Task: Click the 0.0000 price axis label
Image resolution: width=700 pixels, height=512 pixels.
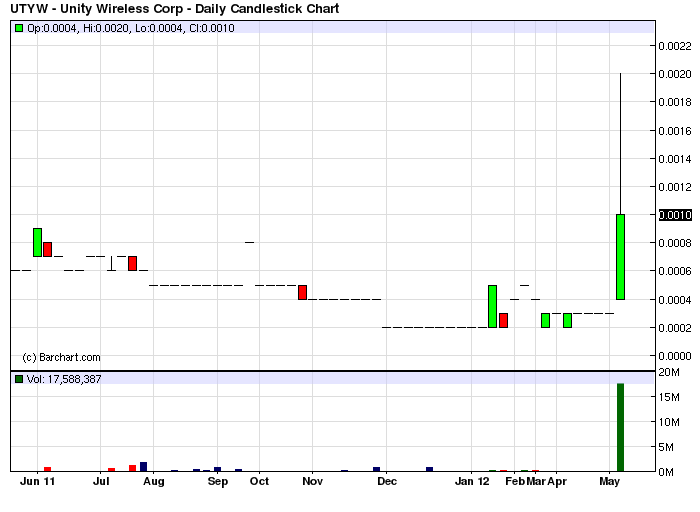Action: click(x=675, y=356)
